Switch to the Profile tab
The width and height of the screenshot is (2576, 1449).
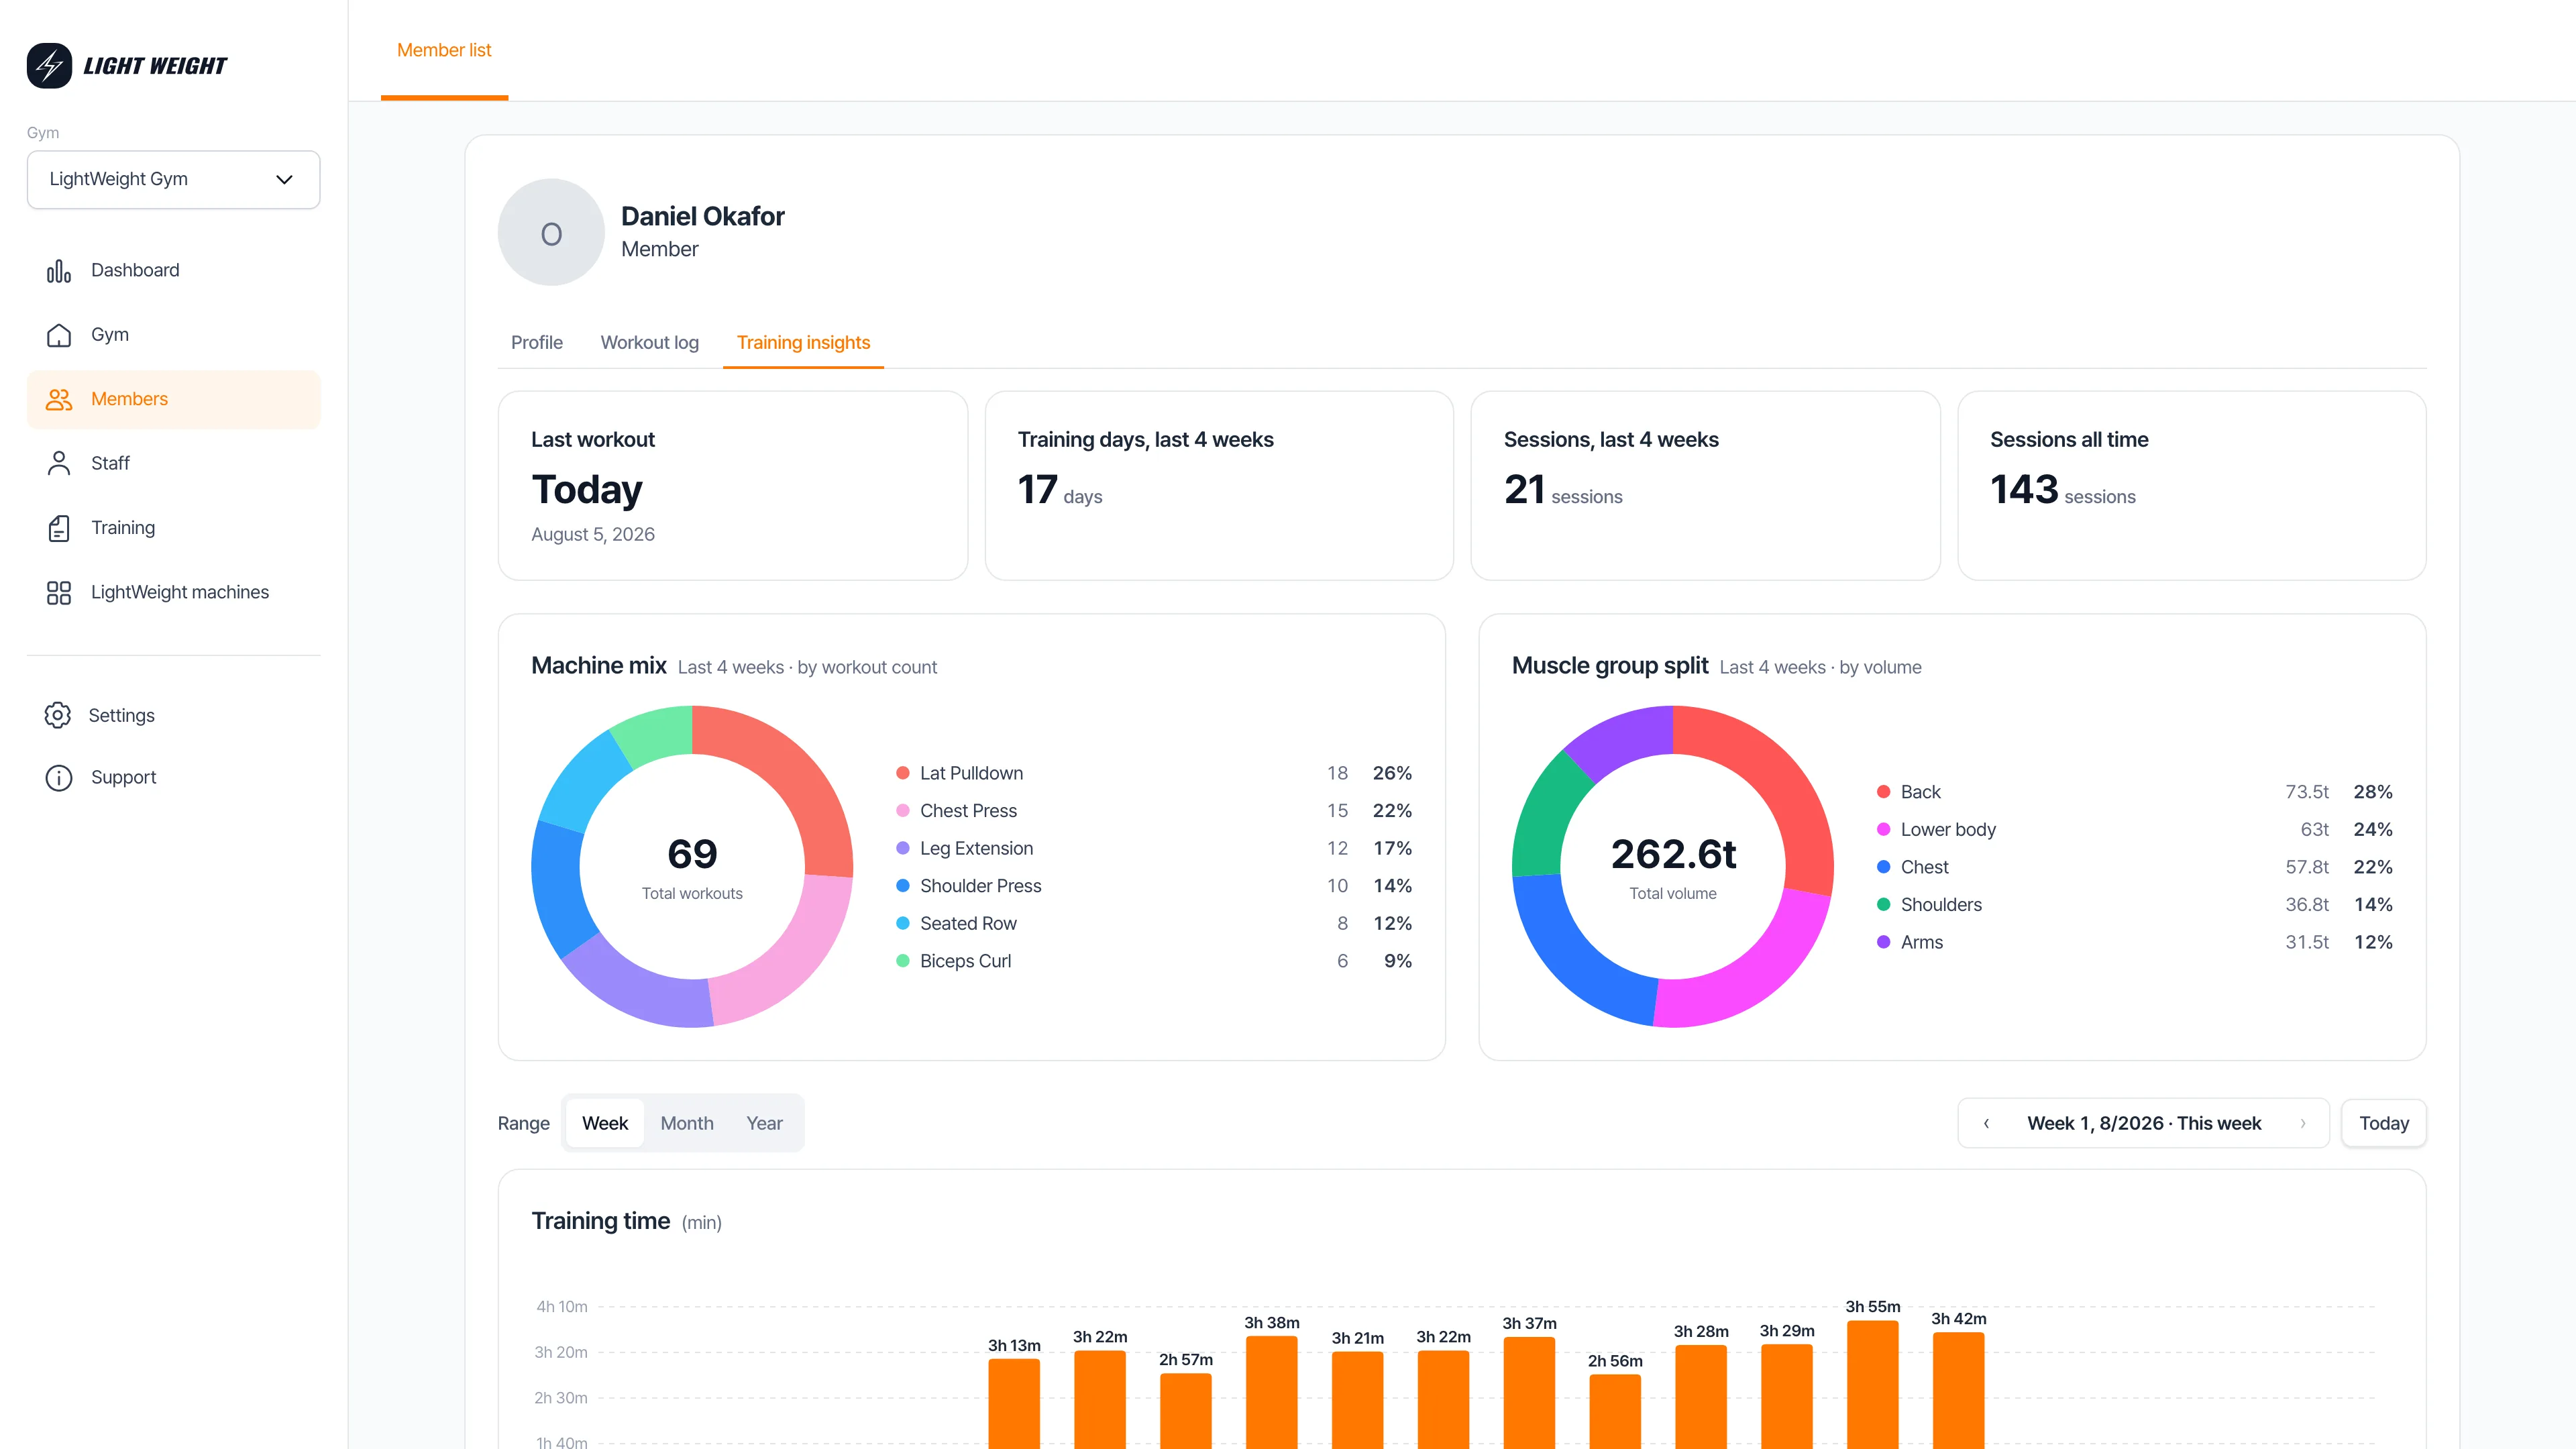tap(537, 343)
